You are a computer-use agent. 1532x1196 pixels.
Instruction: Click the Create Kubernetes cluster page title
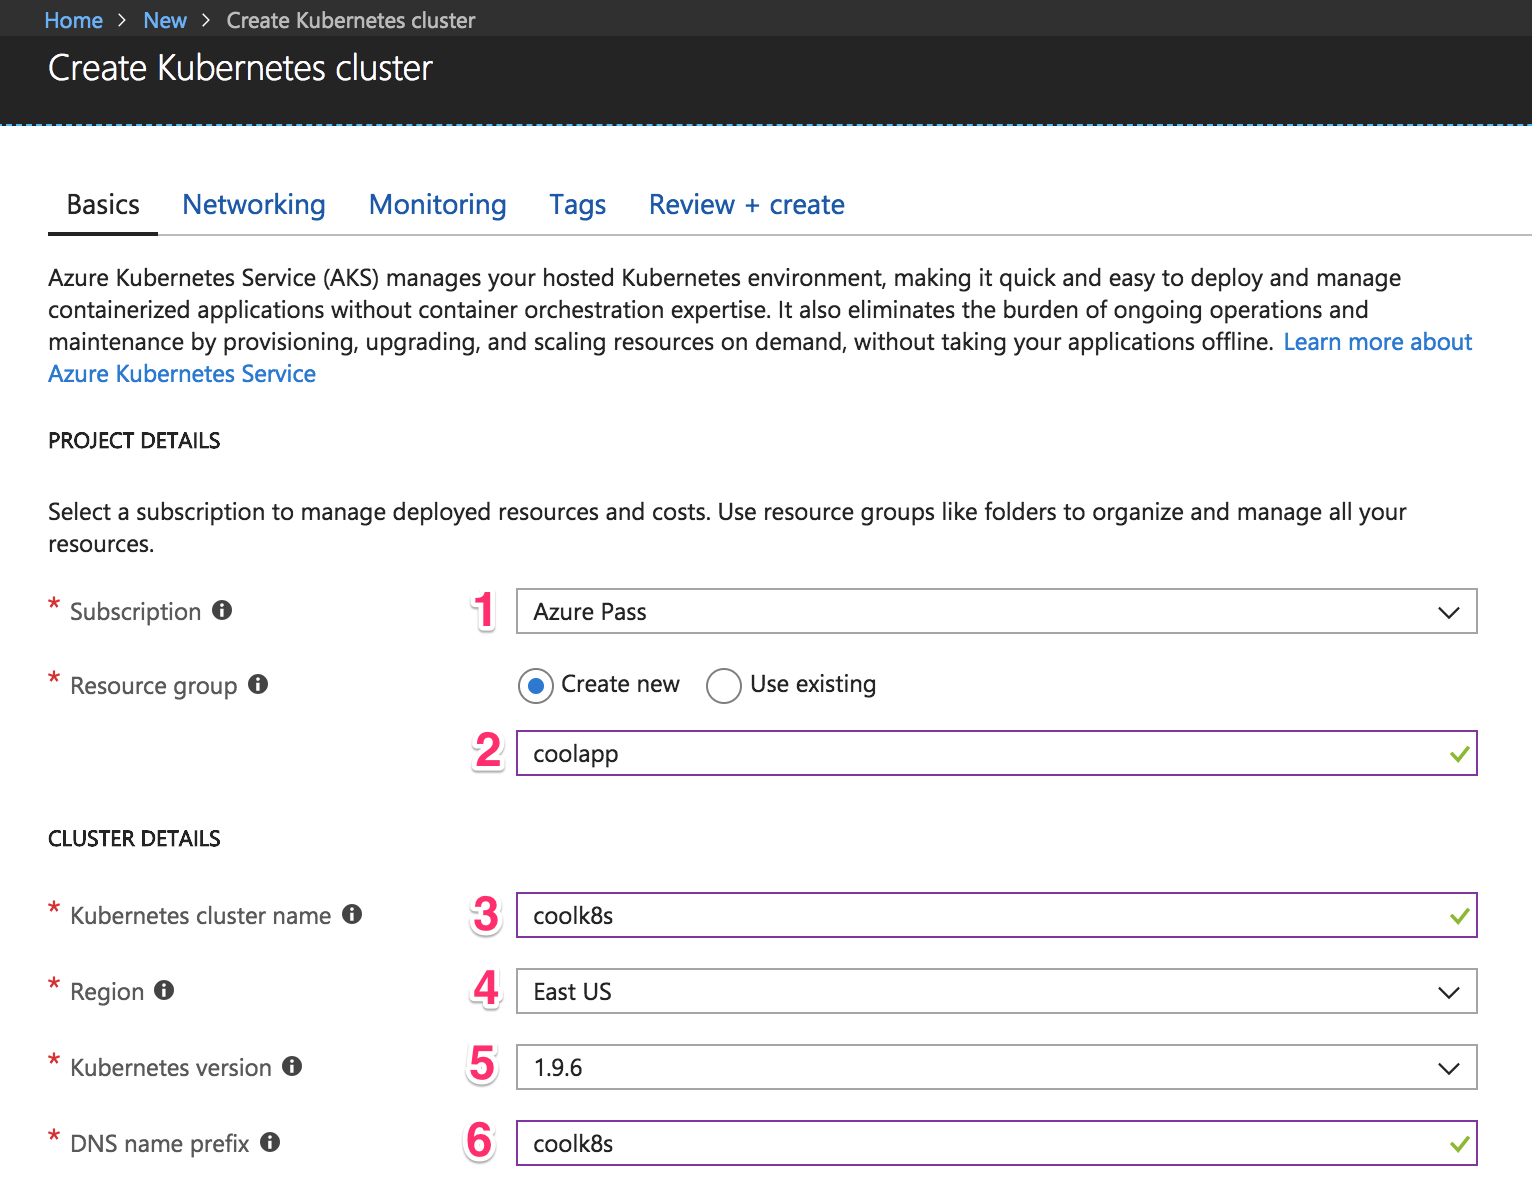pos(240,68)
